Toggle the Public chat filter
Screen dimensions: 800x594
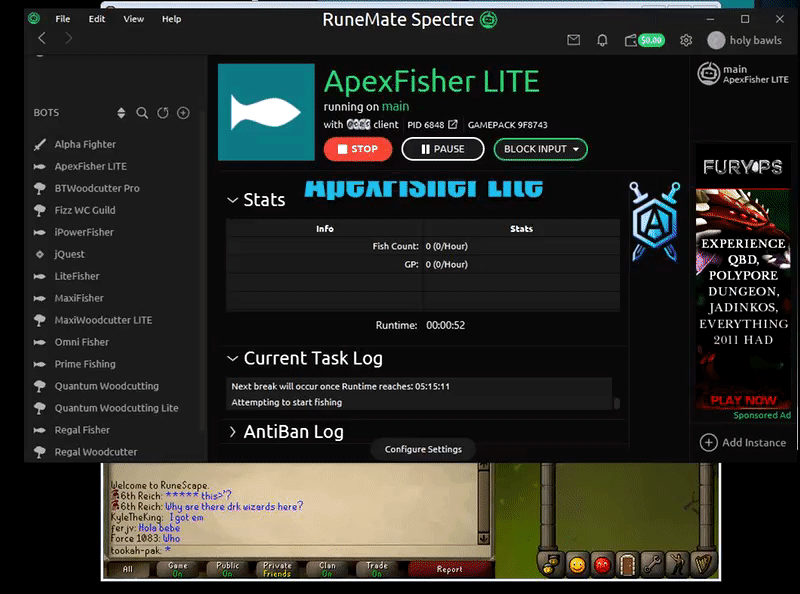pyautogui.click(x=228, y=569)
